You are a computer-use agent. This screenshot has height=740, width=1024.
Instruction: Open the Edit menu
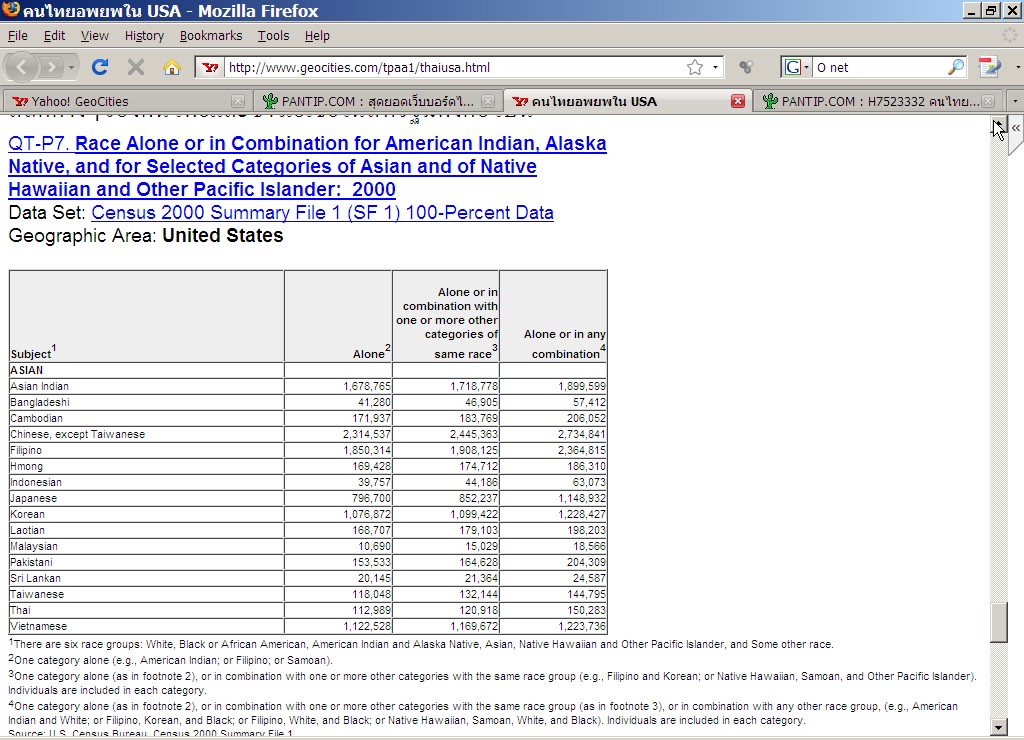point(54,36)
